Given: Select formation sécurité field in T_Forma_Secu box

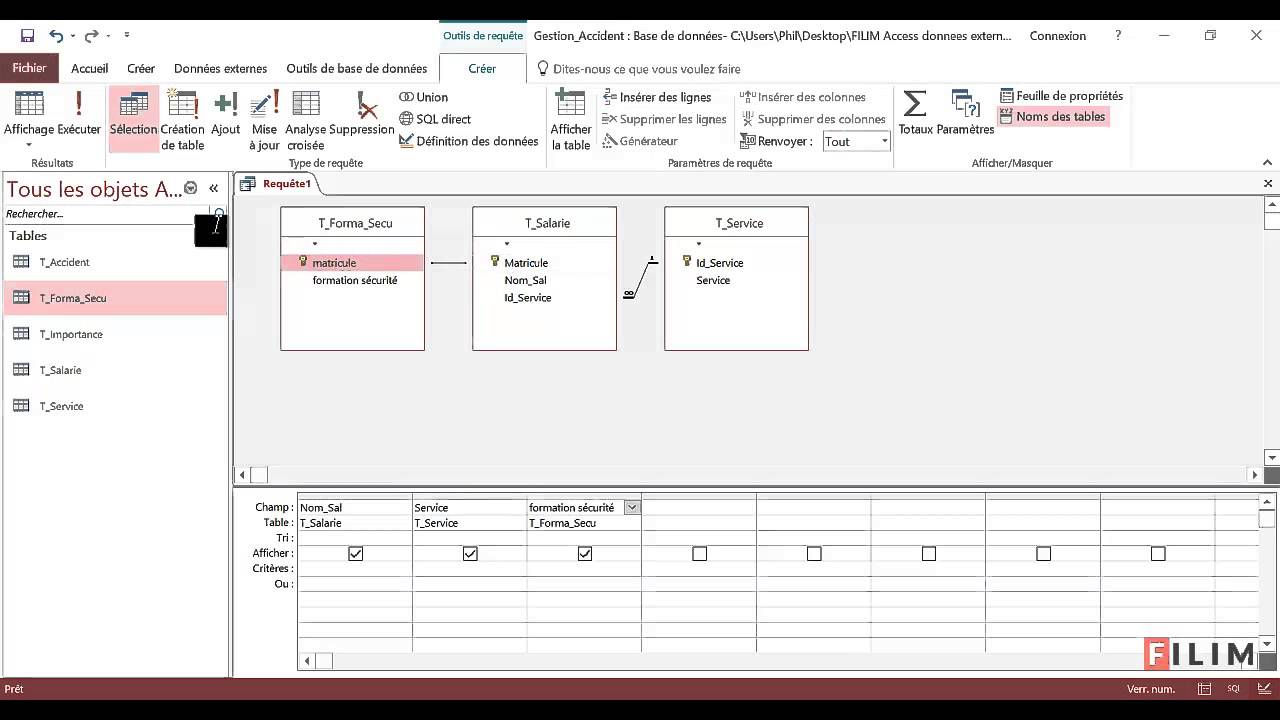Looking at the screenshot, I should [x=355, y=280].
